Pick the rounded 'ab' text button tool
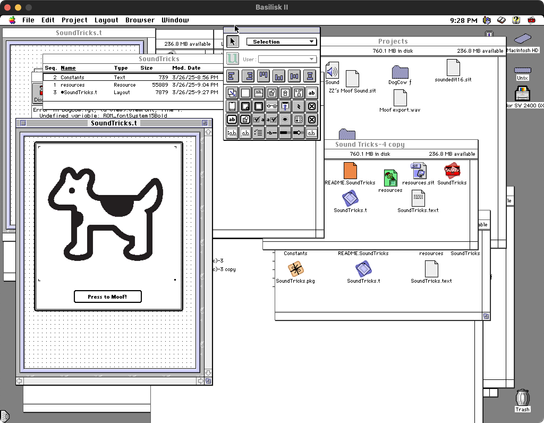Screen dimensions: 544x423 pyautogui.click(x=232, y=120)
